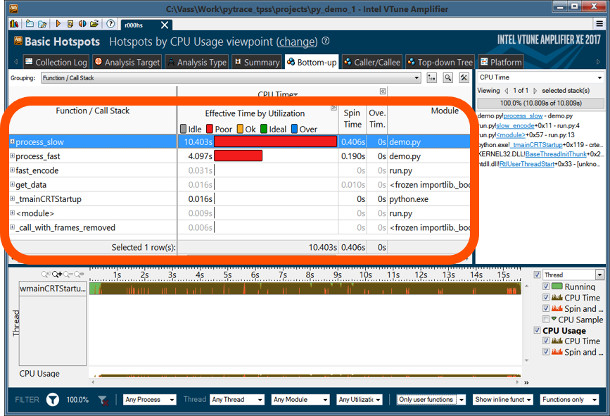
Task: Click the Open Result folder icon
Action: [94, 24]
